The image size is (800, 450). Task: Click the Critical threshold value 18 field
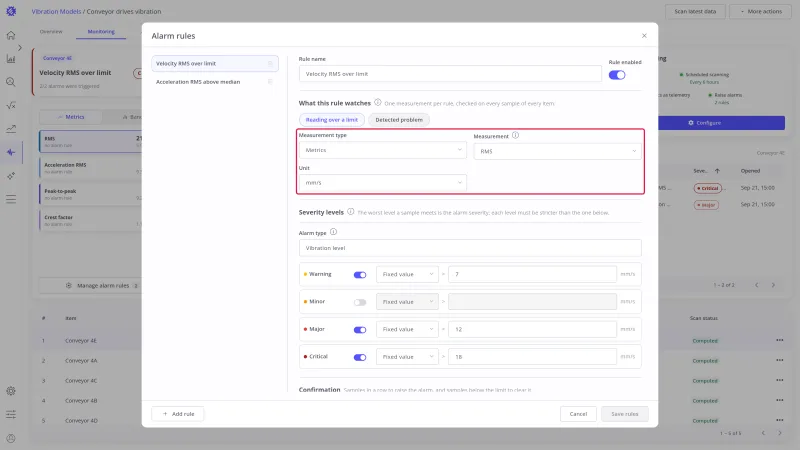(532, 357)
